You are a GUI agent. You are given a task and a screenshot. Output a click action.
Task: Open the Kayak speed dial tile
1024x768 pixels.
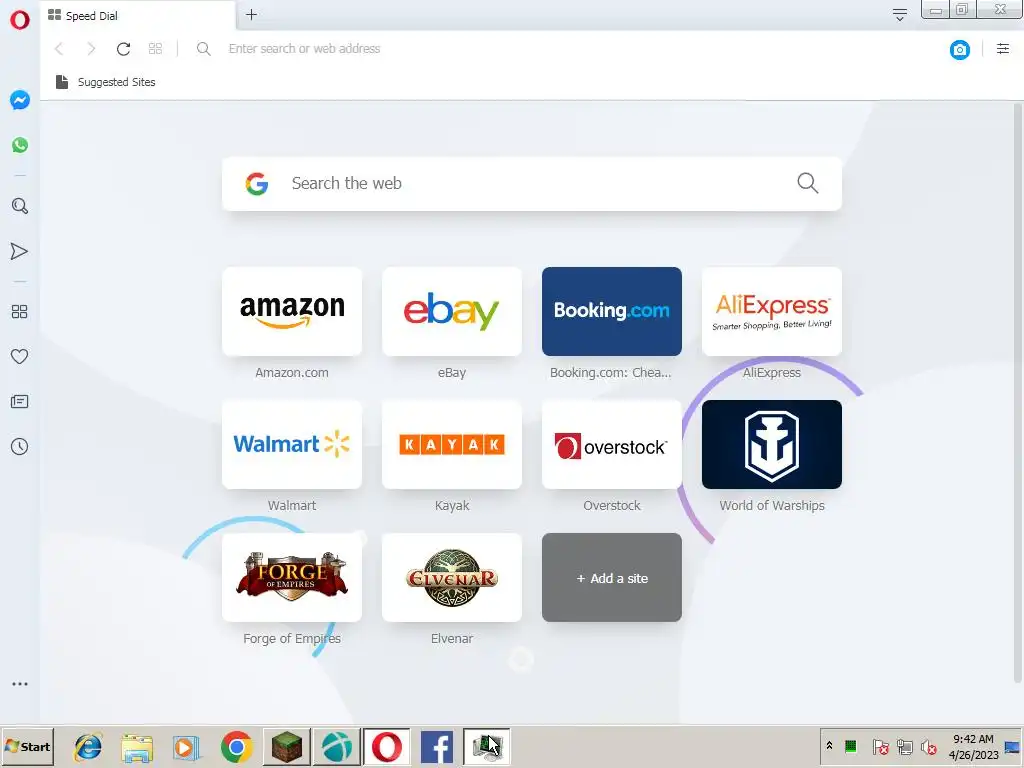click(x=452, y=444)
